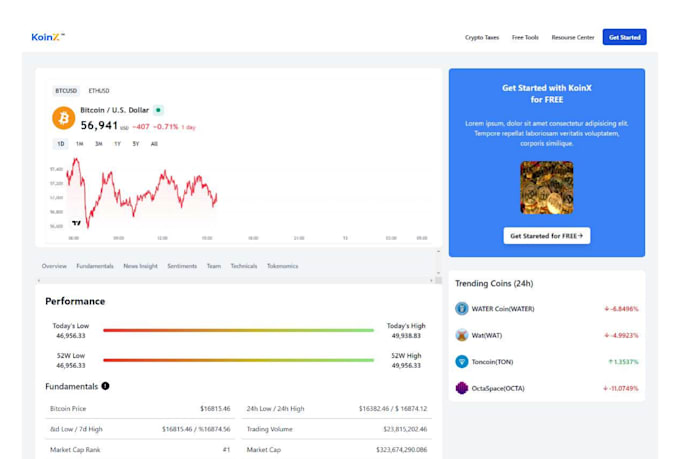
Task: Switch to the Tokenomics tab
Action: 283,266
